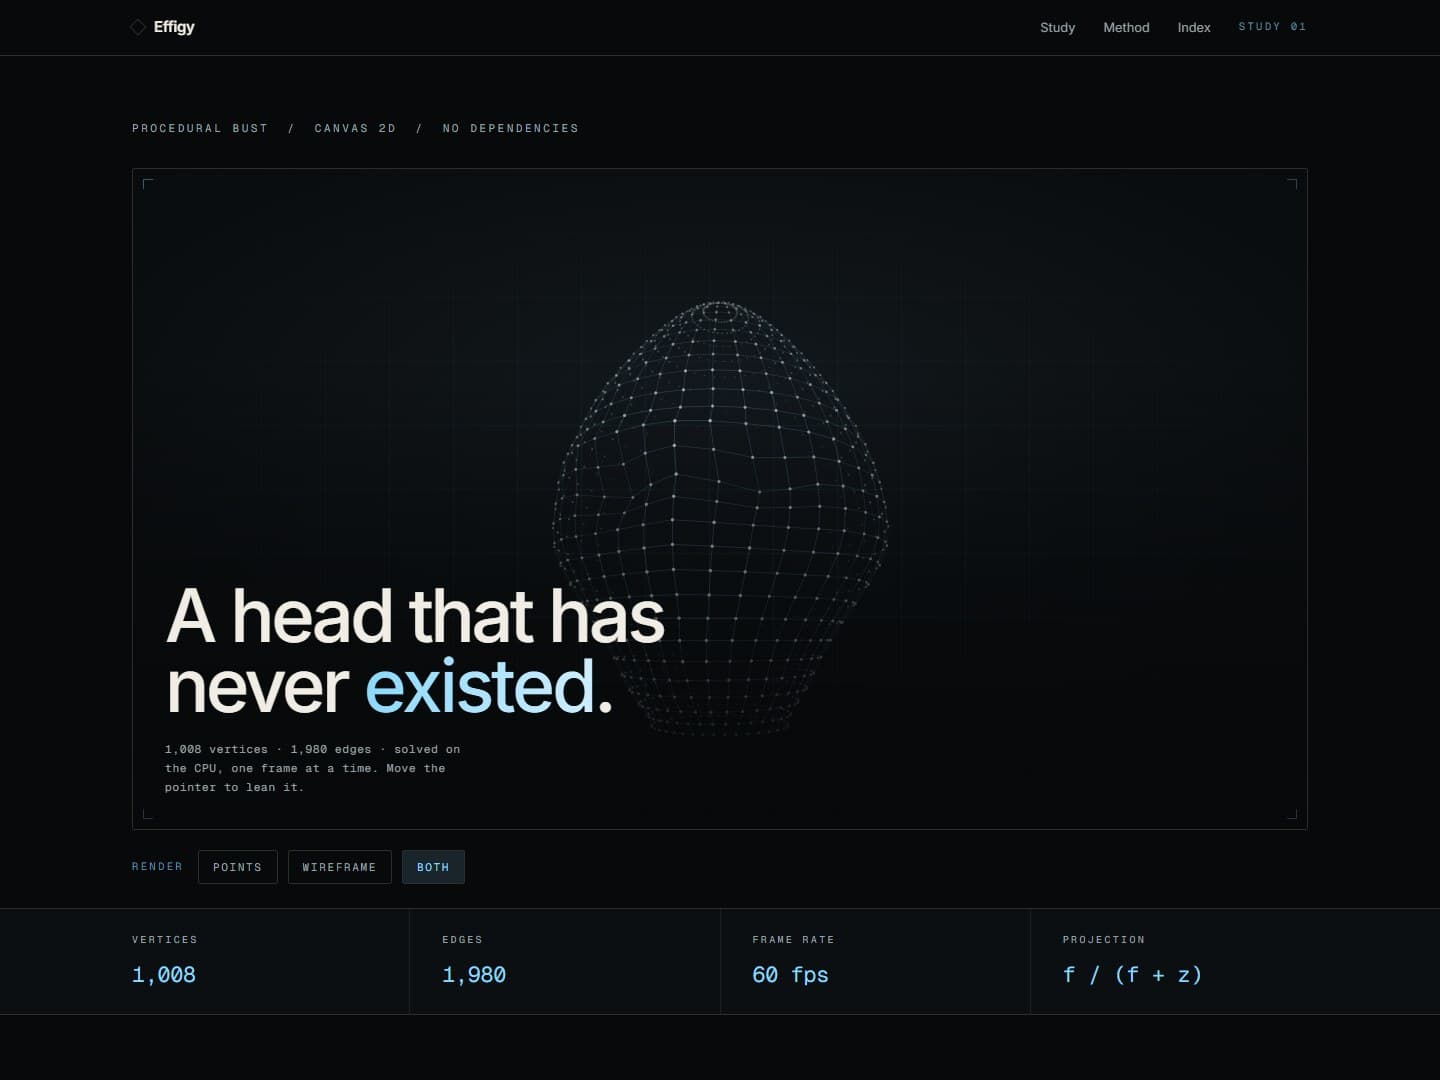Click the Frame Rate value 60 fps
This screenshot has width=1440, height=1080.
[x=790, y=975]
